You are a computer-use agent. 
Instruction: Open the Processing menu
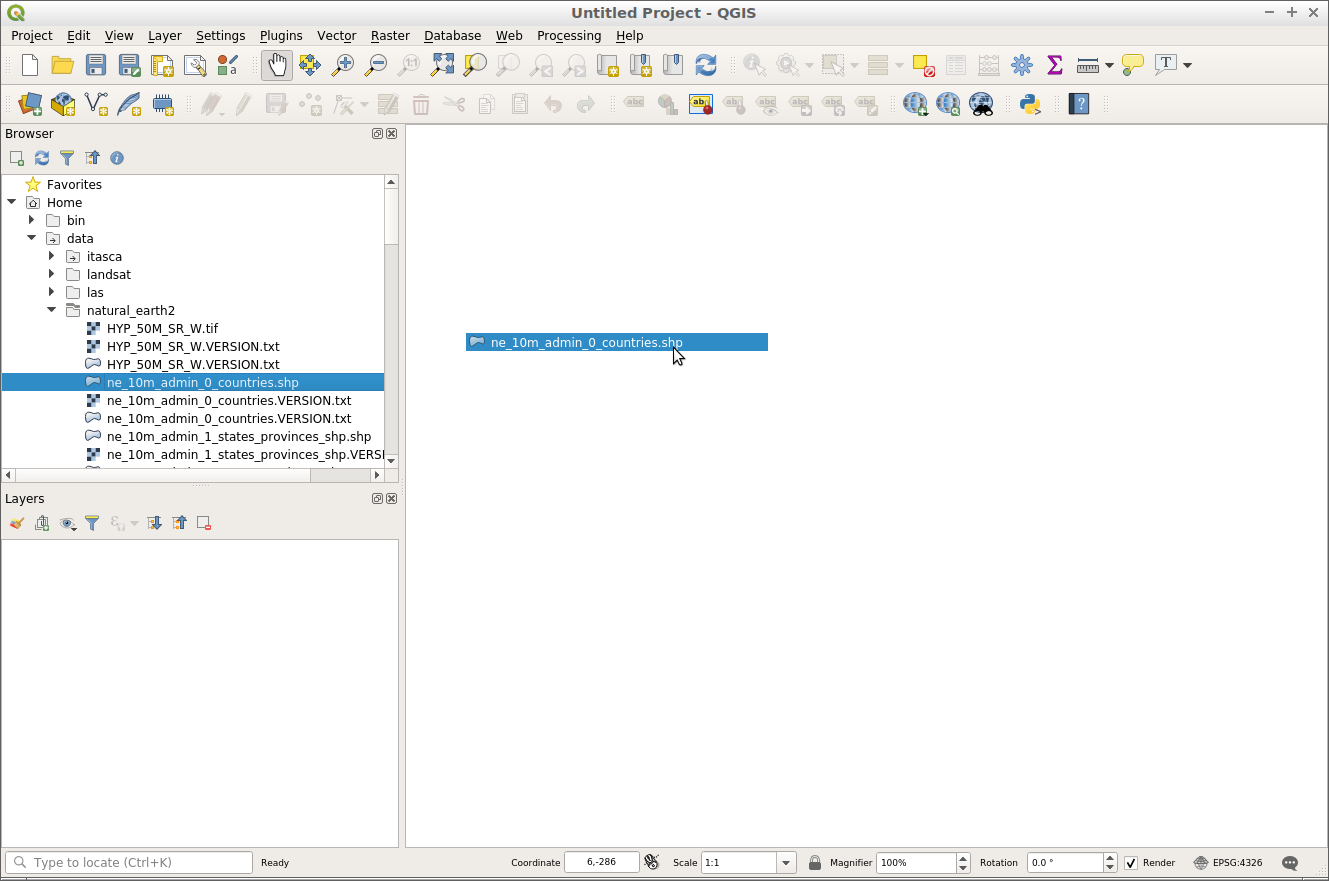[569, 36]
